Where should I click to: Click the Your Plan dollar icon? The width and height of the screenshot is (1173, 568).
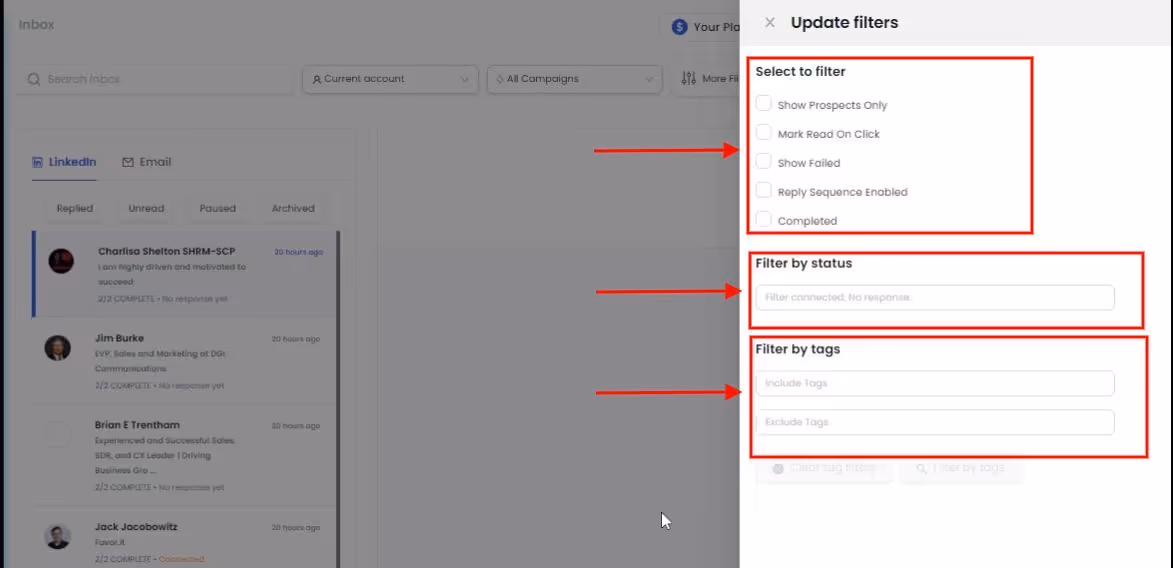679,27
